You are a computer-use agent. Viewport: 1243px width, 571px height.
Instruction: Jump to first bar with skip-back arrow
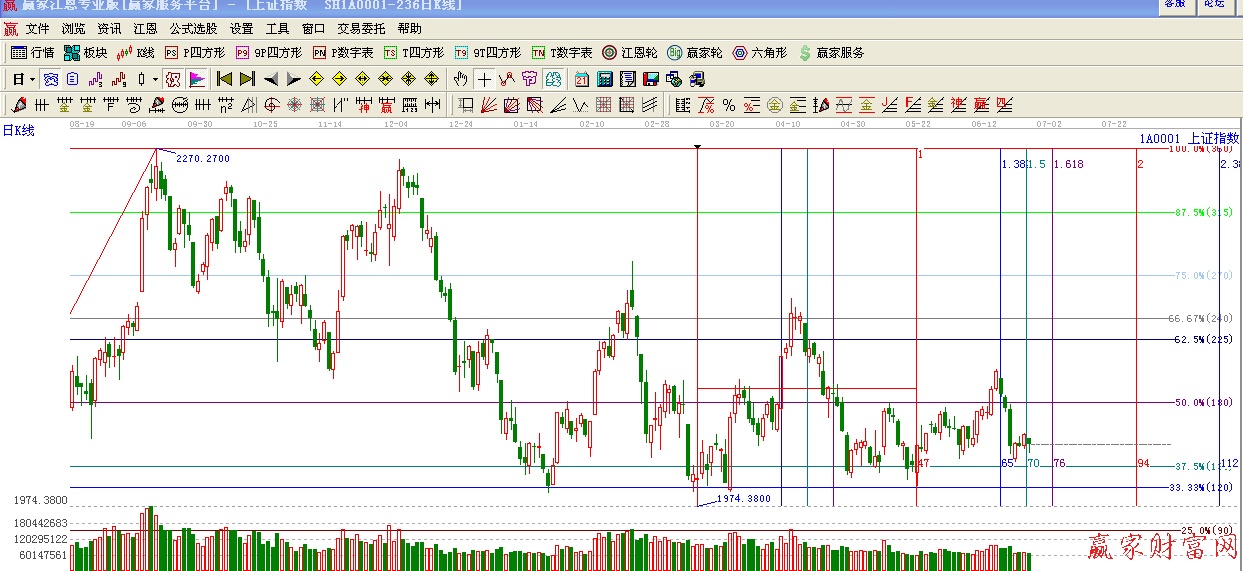point(225,79)
